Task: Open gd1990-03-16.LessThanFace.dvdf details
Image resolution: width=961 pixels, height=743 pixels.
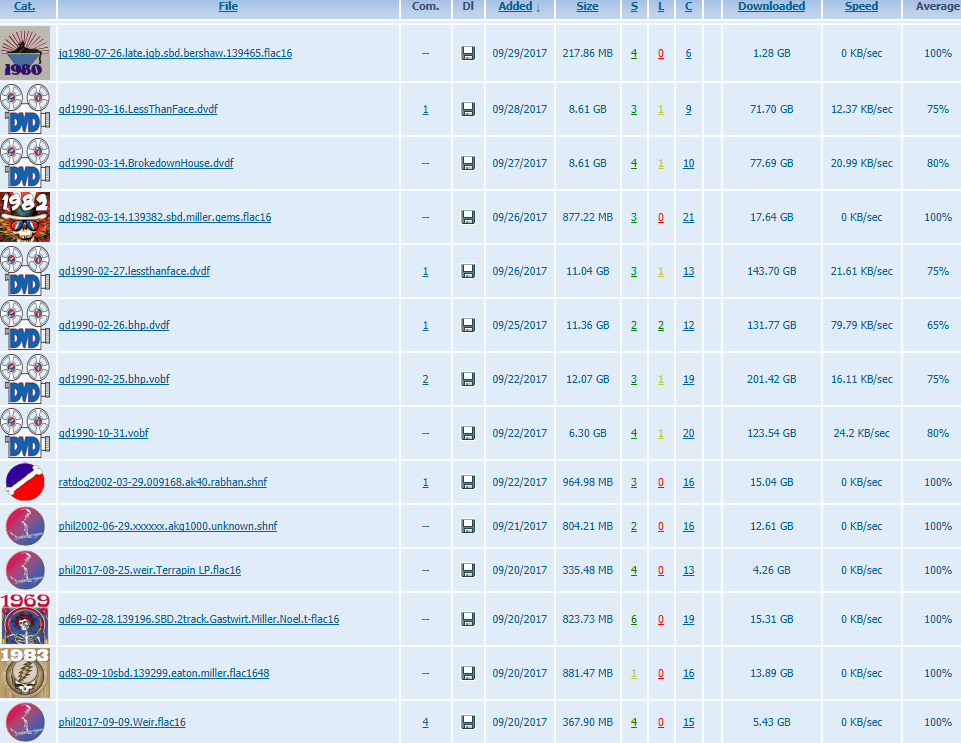Action: click(138, 109)
